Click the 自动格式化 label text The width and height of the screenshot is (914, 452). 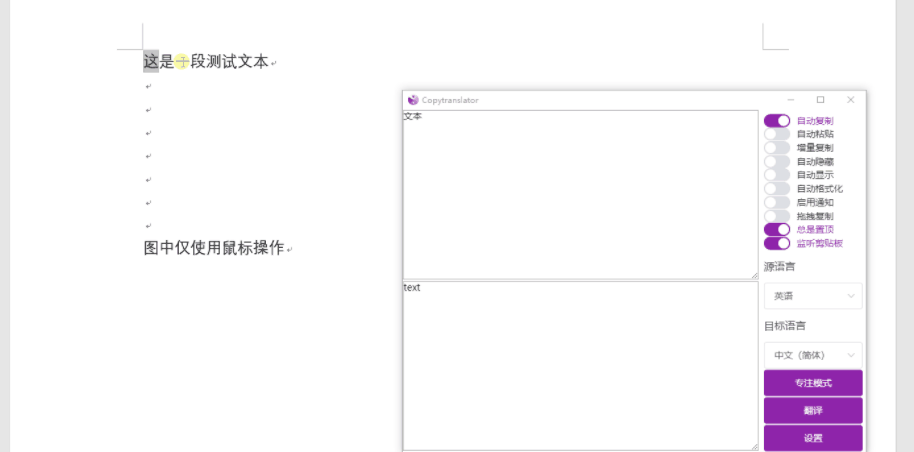[x=820, y=188]
